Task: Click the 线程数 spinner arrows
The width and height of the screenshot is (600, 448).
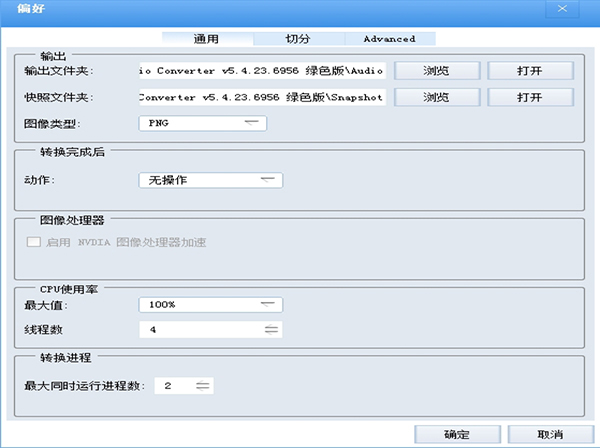Action: 271,330
